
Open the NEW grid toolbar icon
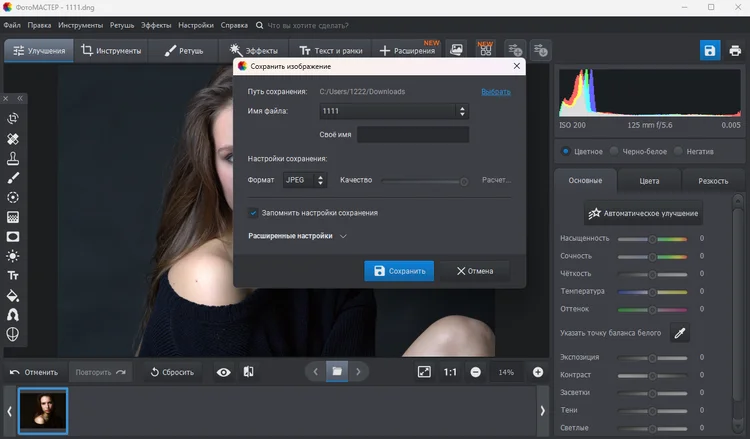(485, 50)
